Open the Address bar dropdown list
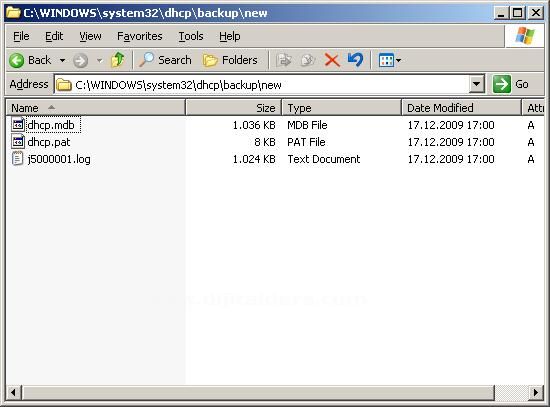Screen dimensions: 550x407 click(477, 84)
